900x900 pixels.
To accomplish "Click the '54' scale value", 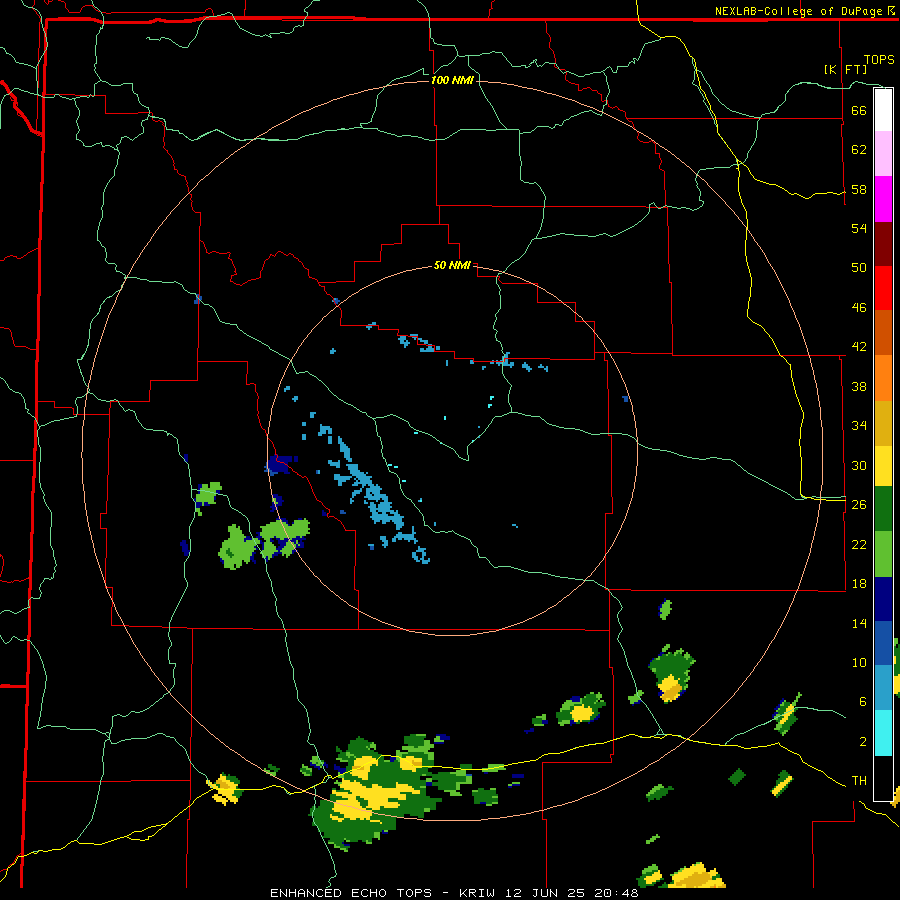I will [859, 228].
